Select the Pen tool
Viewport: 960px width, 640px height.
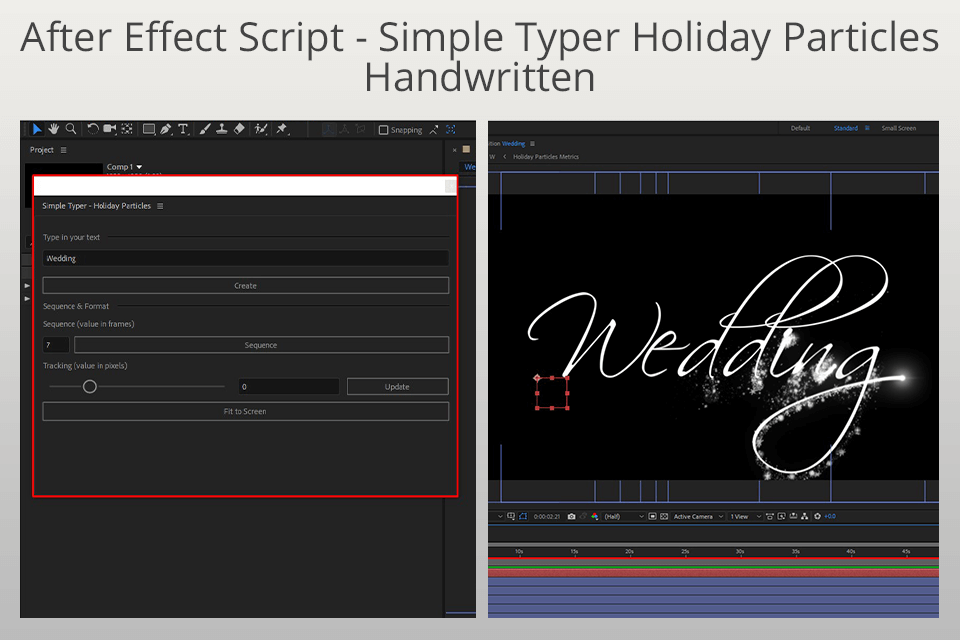pyautogui.click(x=168, y=129)
